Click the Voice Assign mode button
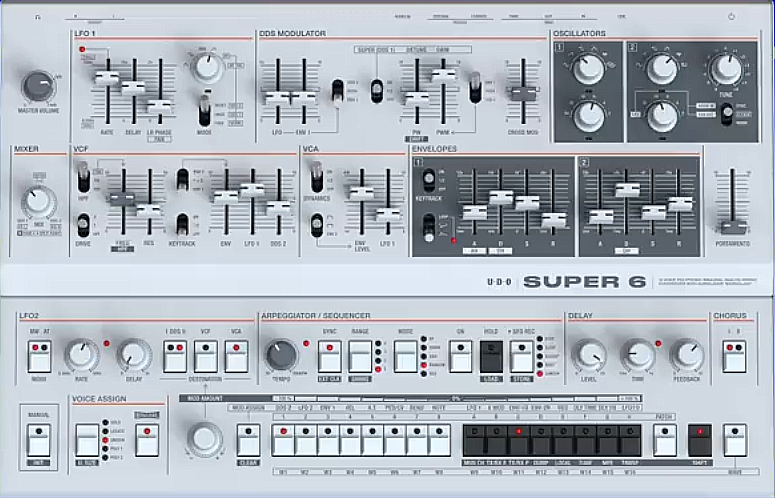The image size is (775, 498). point(87,440)
